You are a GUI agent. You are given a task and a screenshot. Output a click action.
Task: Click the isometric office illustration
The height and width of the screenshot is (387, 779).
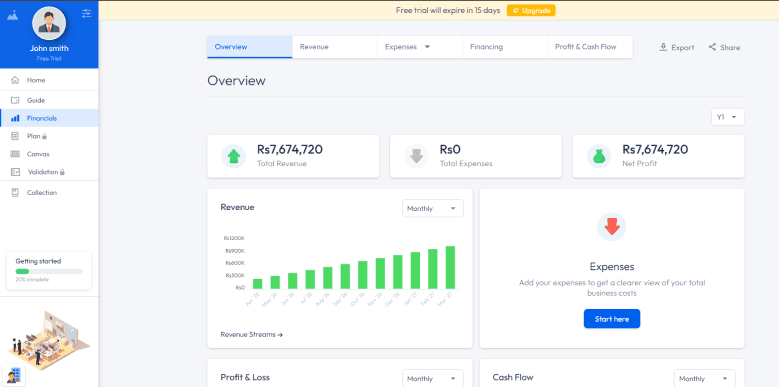click(49, 340)
